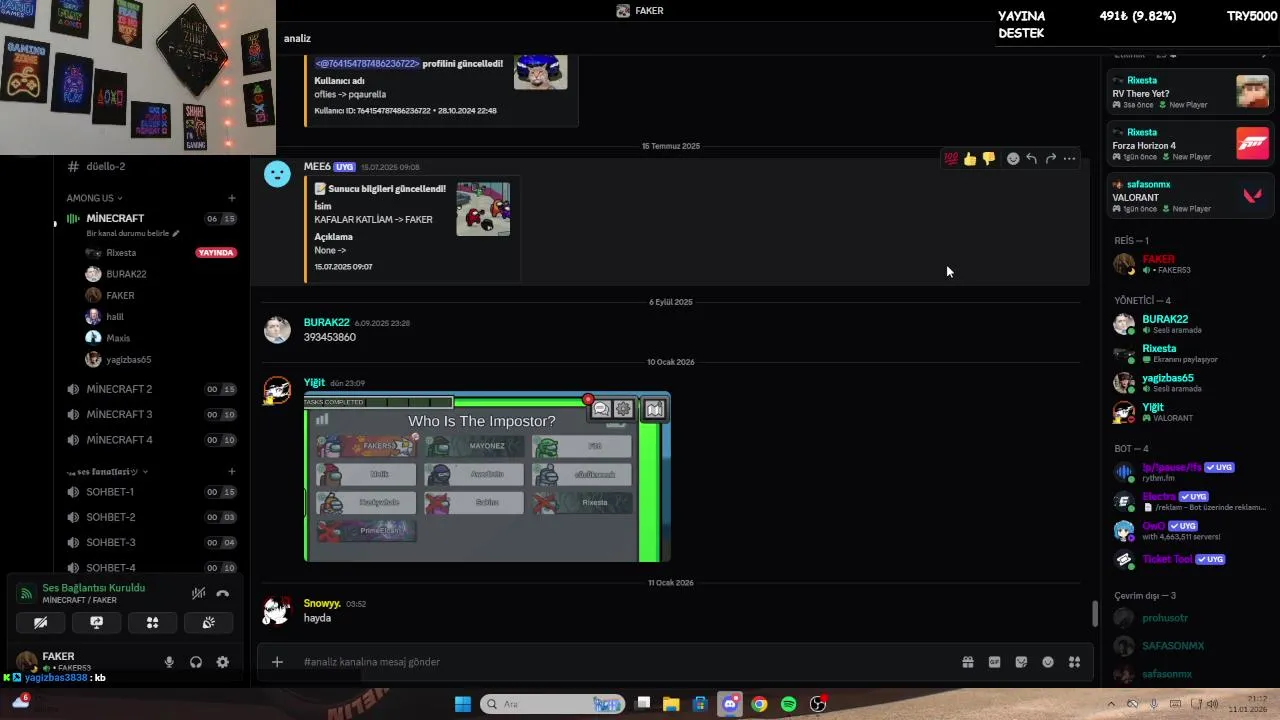This screenshot has width=1280, height=720.
Task: Open the add reaction emoji picker
Action: tap(1013, 159)
